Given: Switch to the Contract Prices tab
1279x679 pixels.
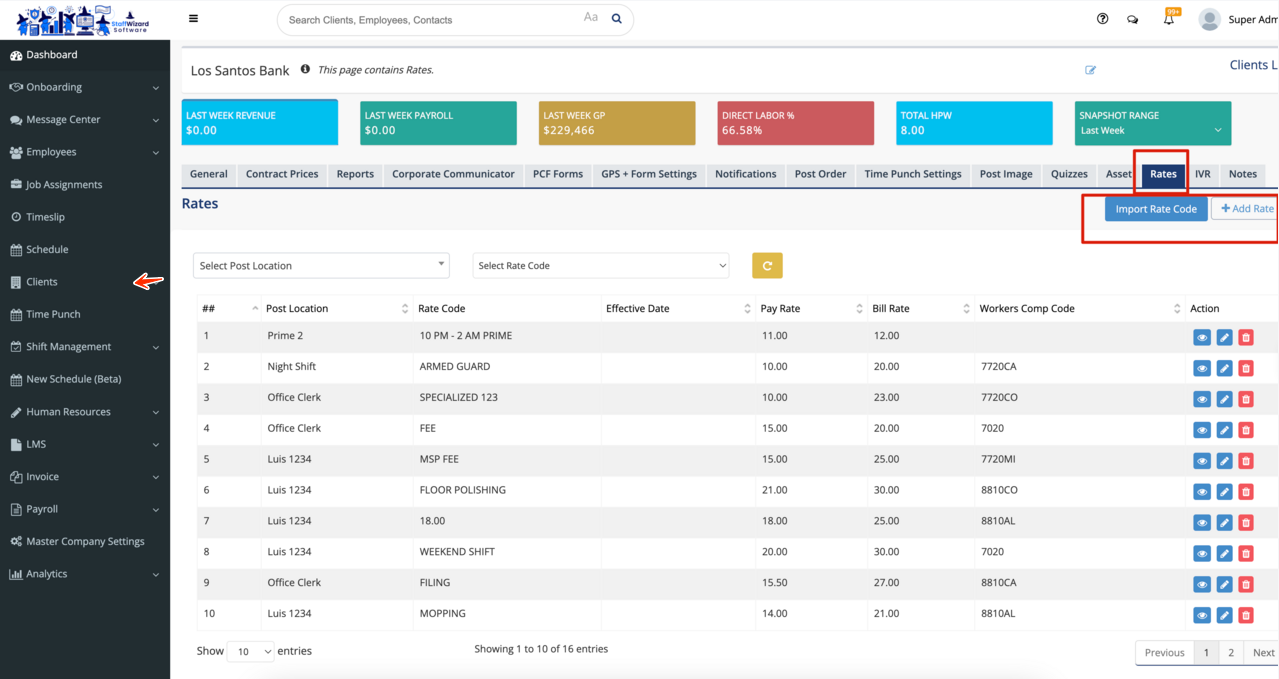Looking at the screenshot, I should coord(282,174).
